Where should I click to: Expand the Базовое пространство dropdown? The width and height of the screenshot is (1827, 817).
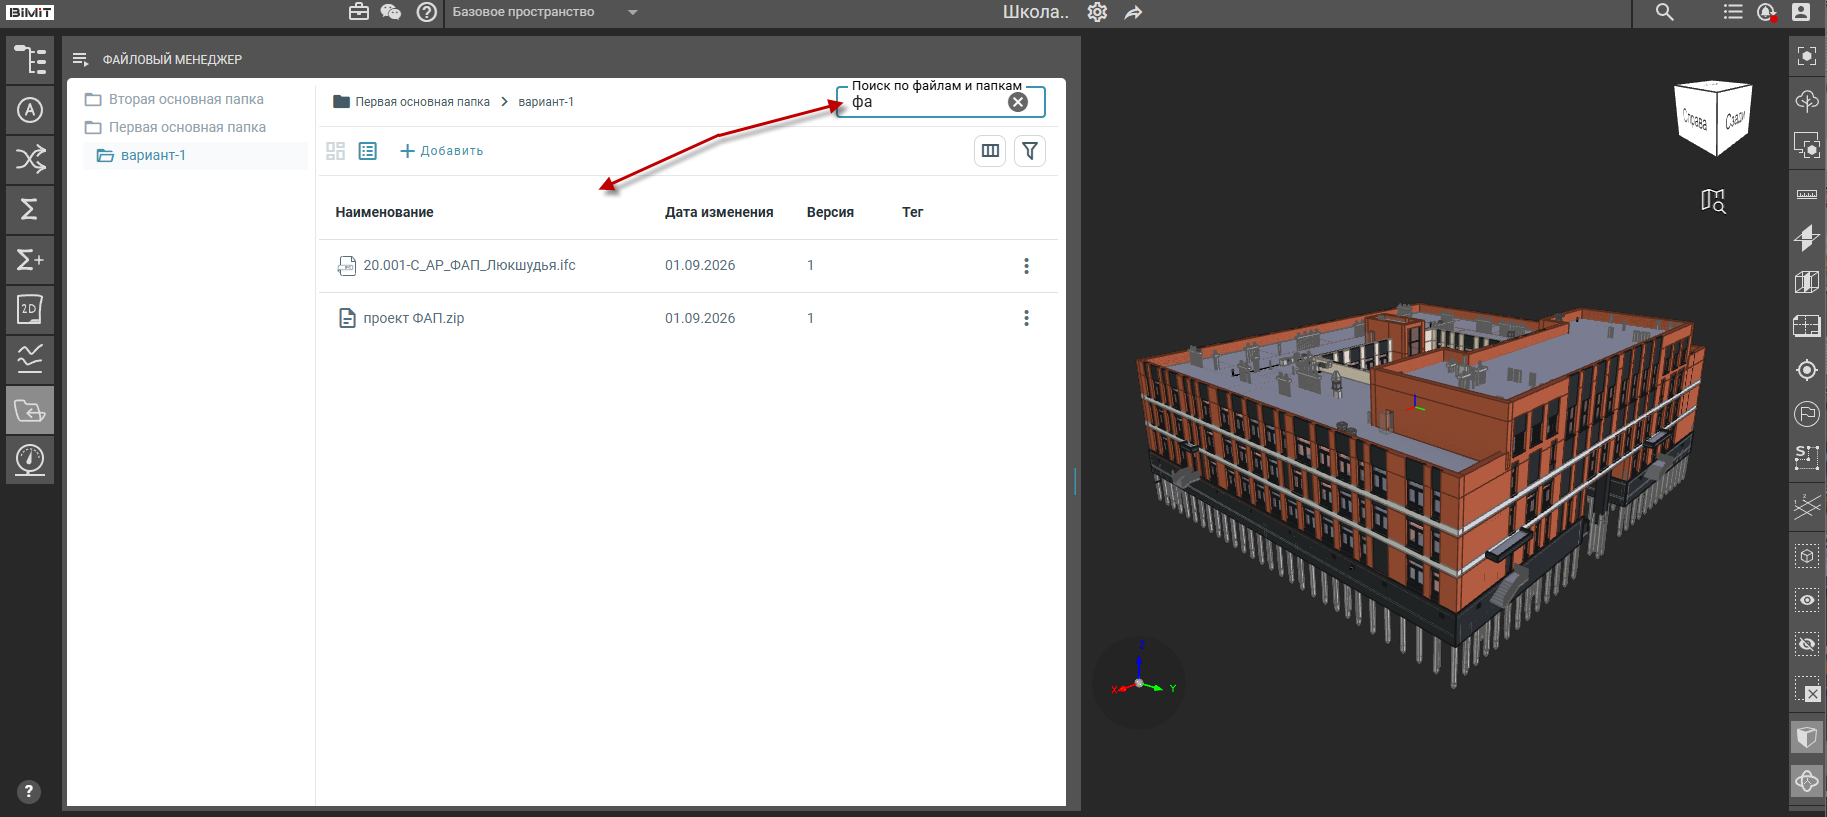(x=545, y=12)
